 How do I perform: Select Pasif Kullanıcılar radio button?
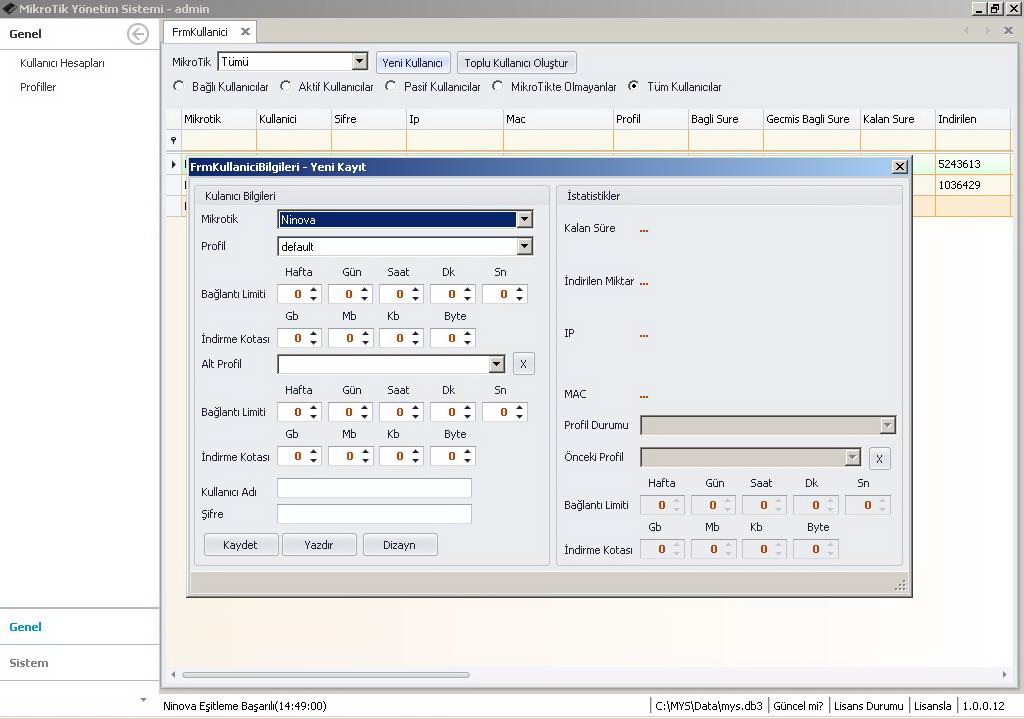tap(391, 86)
